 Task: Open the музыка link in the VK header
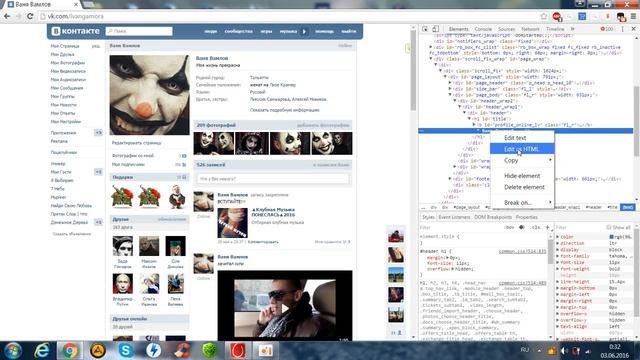pyautogui.click(x=288, y=31)
